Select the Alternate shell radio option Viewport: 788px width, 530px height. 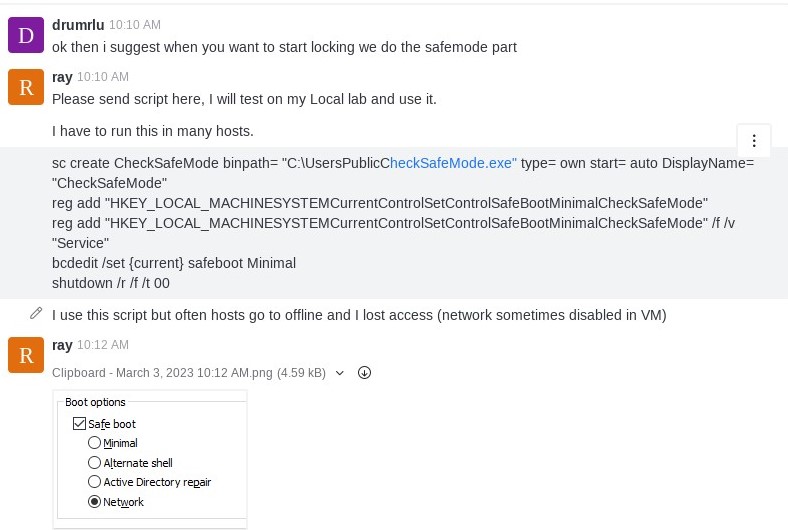pyautogui.click(x=94, y=462)
